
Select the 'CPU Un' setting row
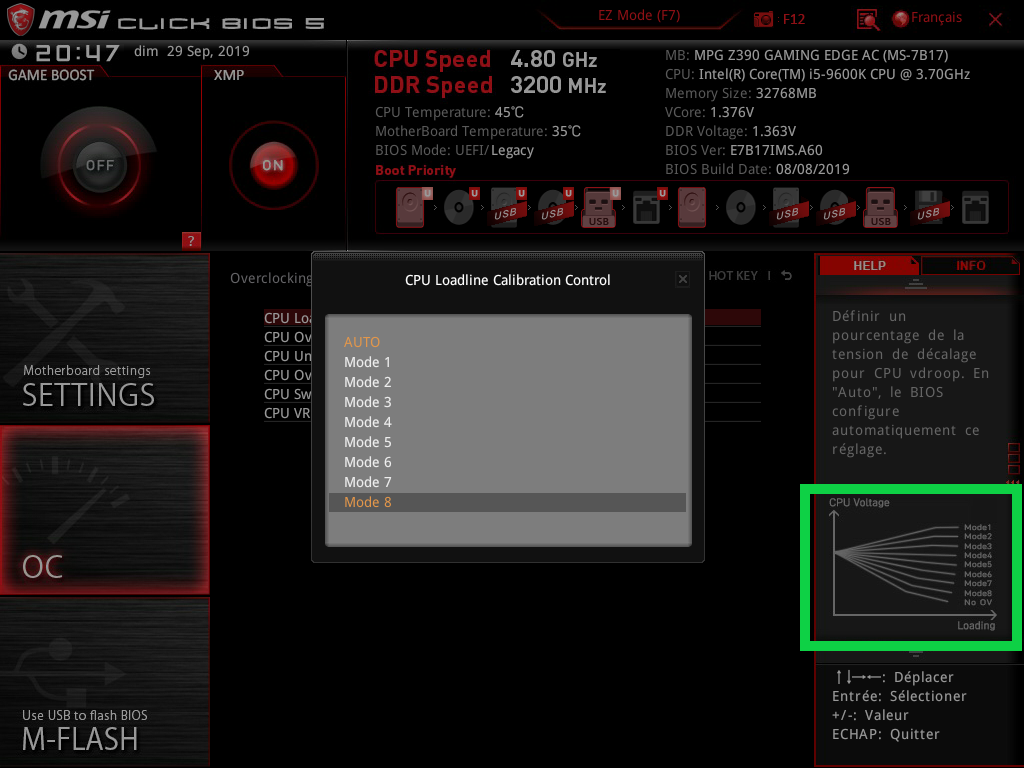click(287, 356)
